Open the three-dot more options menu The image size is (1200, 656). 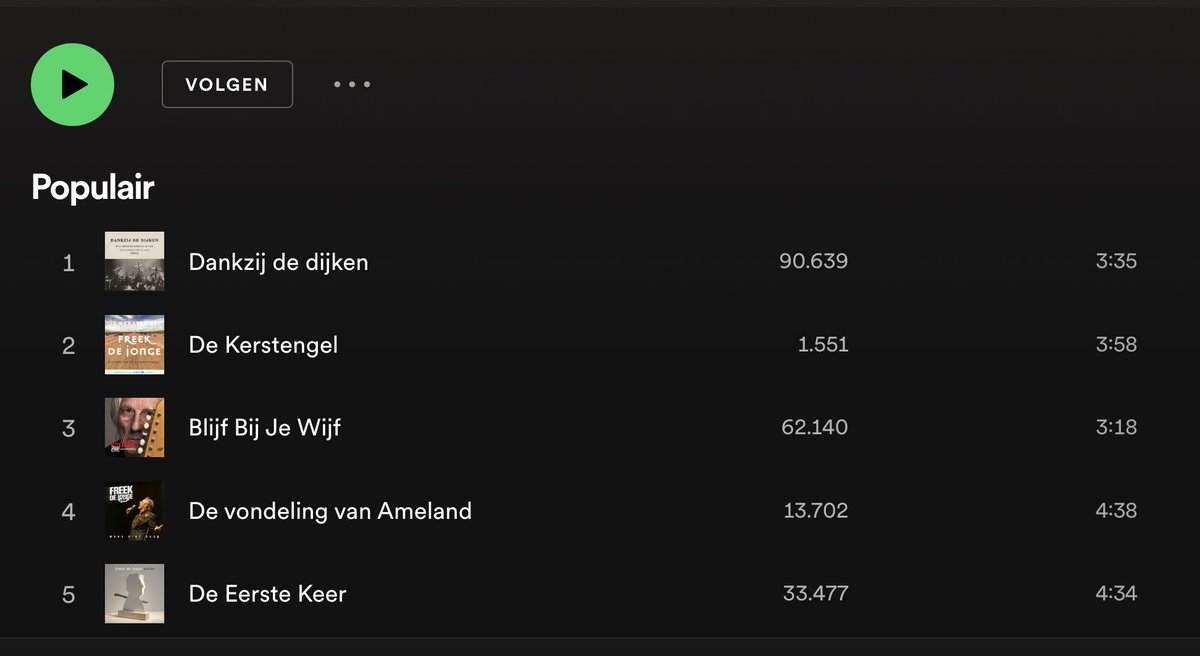352,84
